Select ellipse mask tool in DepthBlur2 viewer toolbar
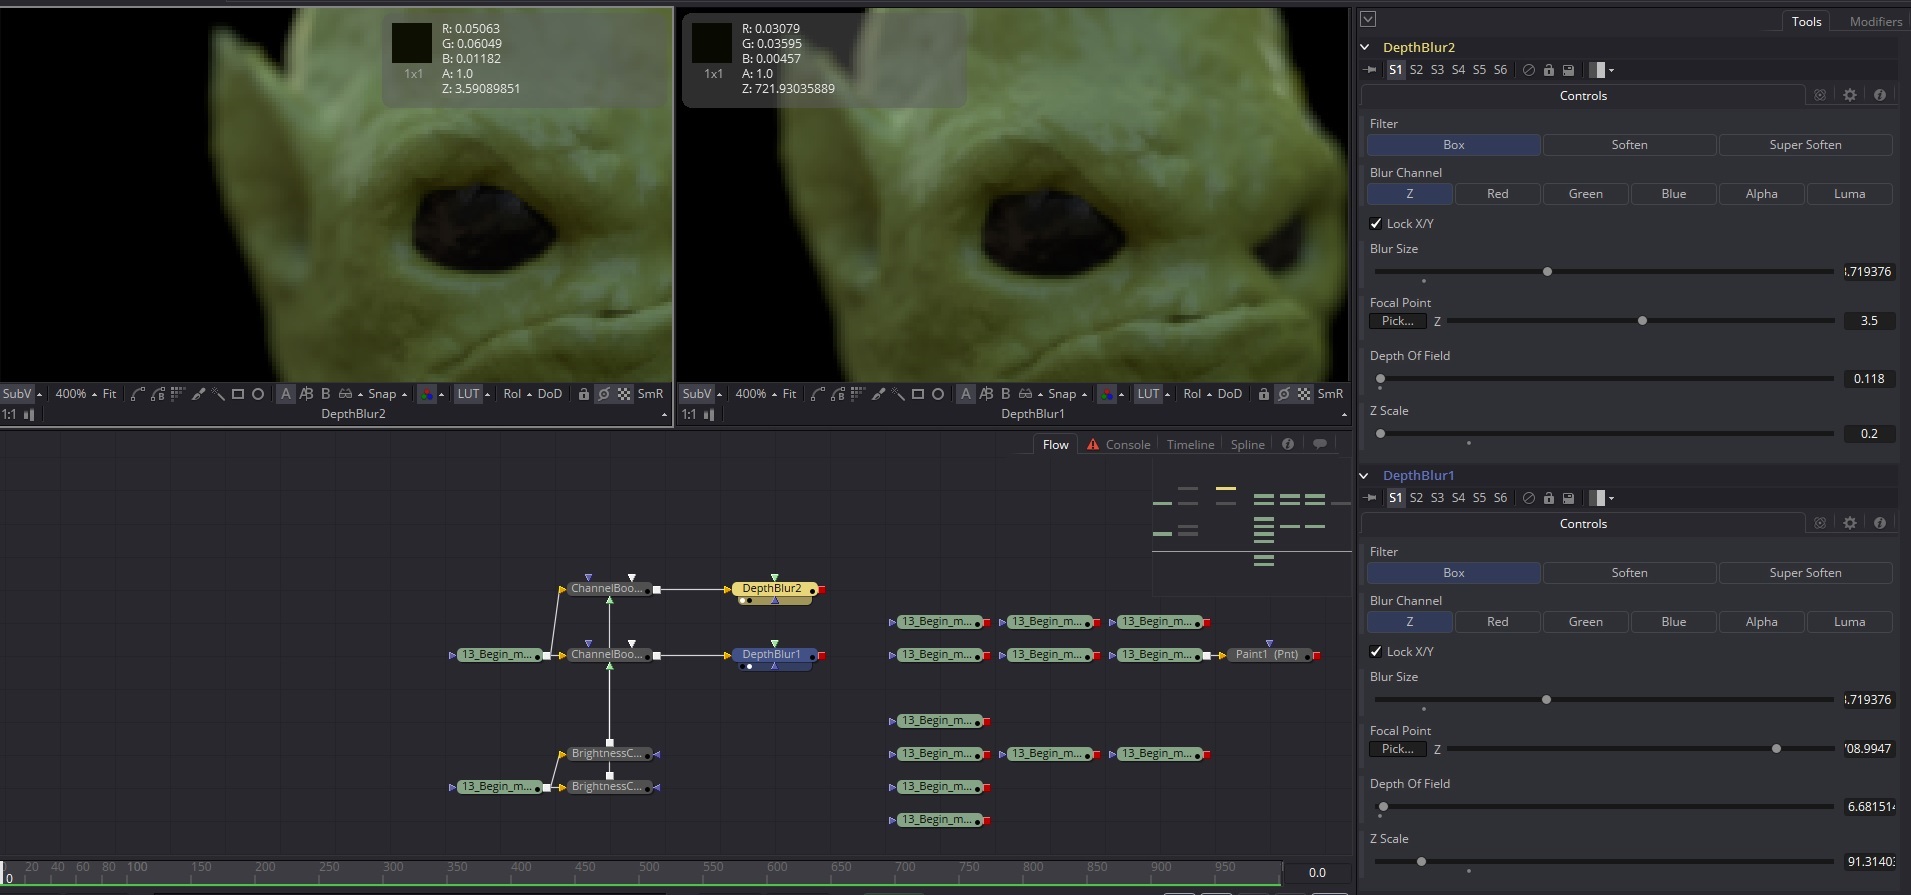The image size is (1911, 895). 258,394
